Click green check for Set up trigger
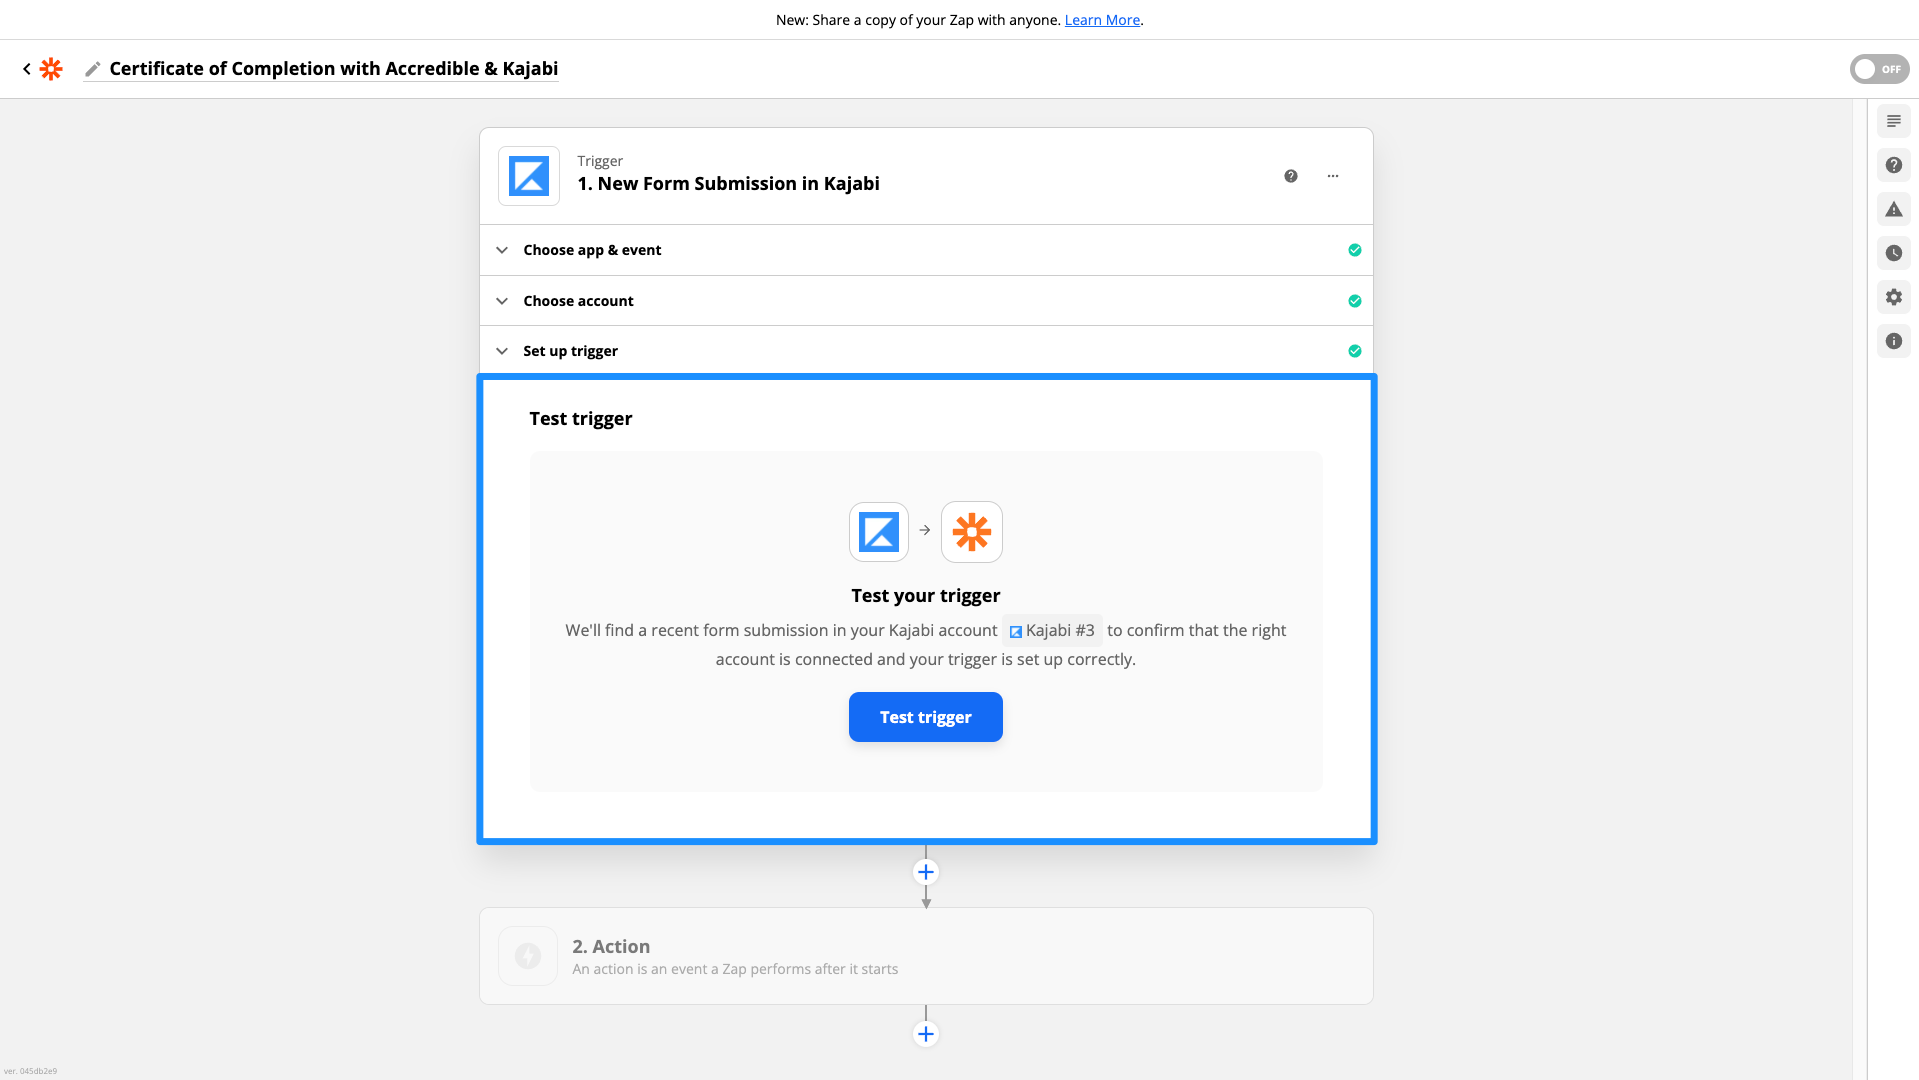 click(x=1355, y=351)
